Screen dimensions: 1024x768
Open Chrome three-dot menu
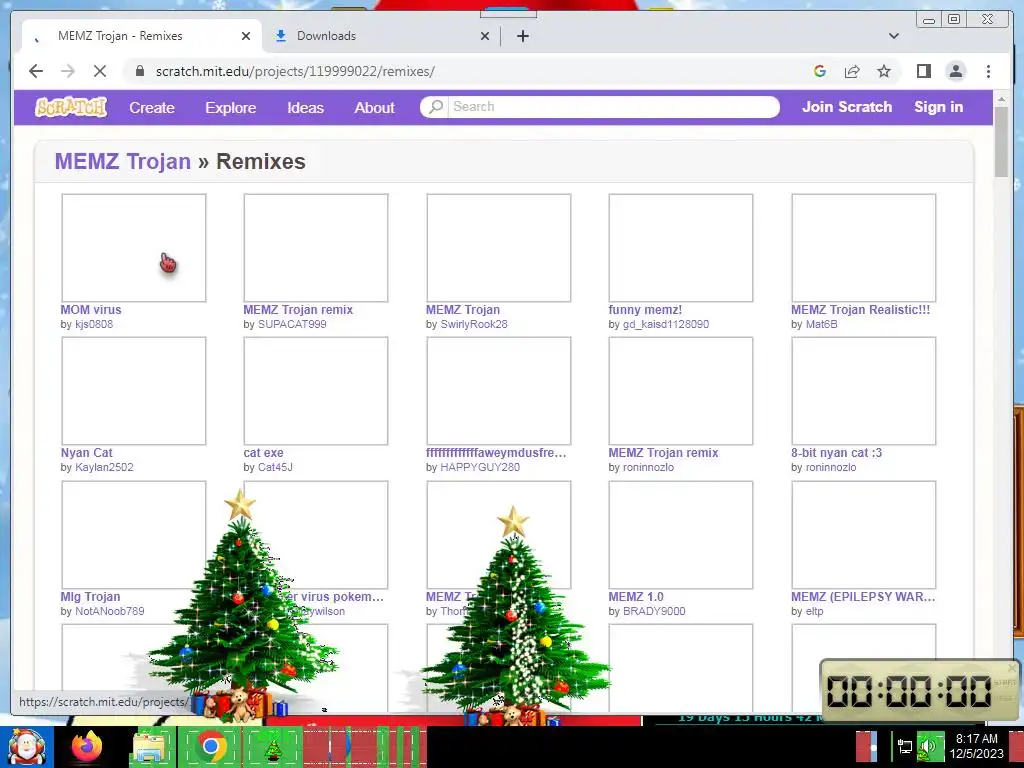(x=988, y=71)
